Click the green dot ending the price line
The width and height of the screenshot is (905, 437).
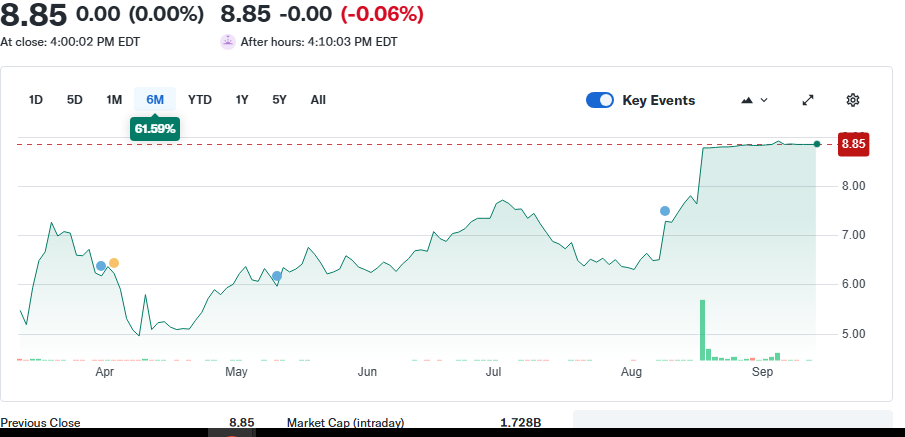point(817,144)
